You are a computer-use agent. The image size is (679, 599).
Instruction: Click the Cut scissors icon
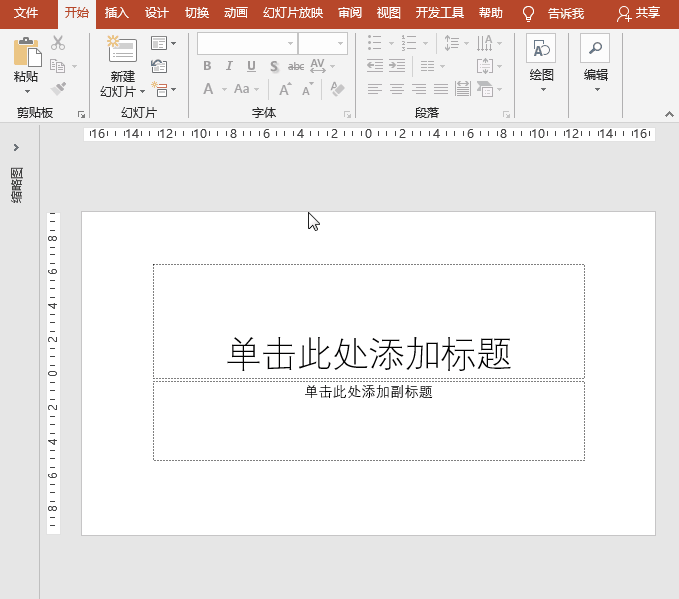[x=58, y=42]
